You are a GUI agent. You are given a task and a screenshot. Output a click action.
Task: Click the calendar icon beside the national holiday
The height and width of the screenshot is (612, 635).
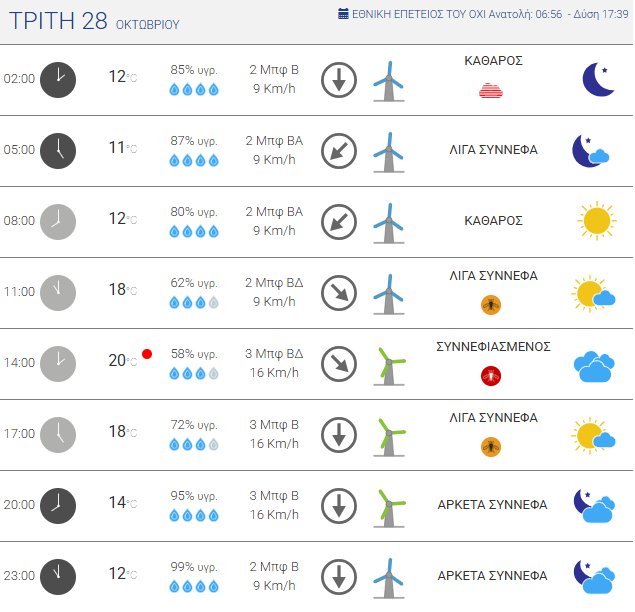point(344,14)
